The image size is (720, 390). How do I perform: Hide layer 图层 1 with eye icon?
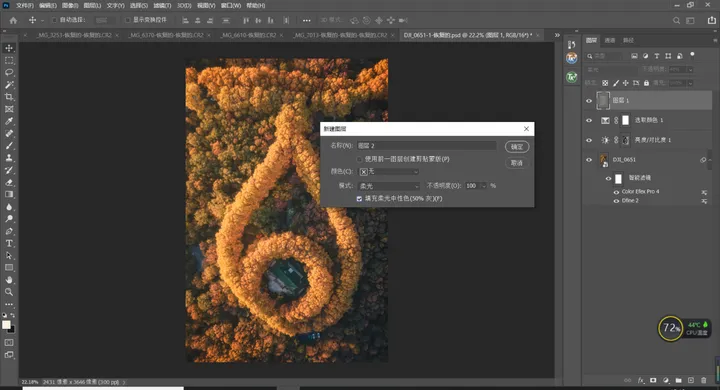click(589, 101)
